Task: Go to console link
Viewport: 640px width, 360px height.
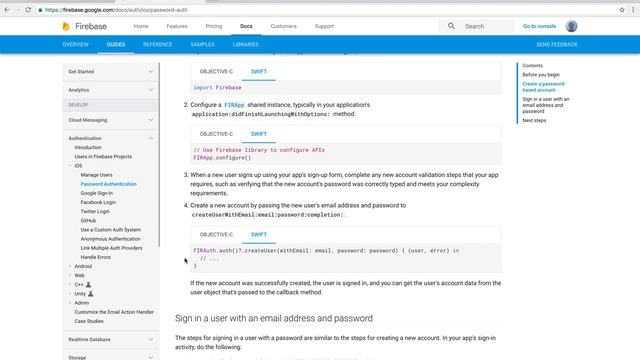Action: coord(539,26)
